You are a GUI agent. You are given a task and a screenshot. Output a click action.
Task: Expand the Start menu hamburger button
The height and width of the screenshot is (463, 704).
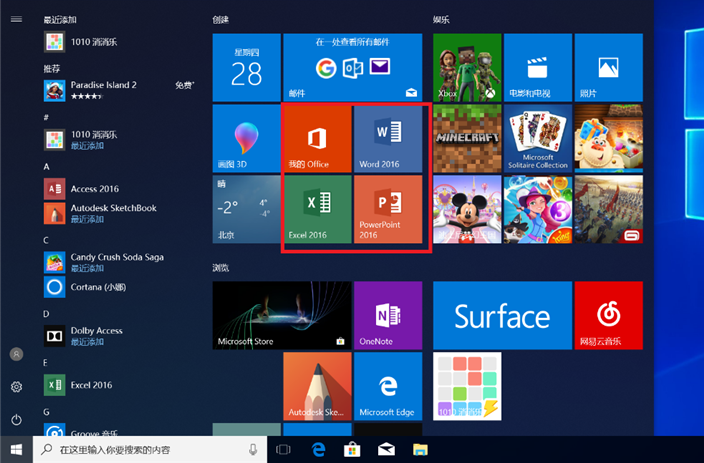pos(17,19)
